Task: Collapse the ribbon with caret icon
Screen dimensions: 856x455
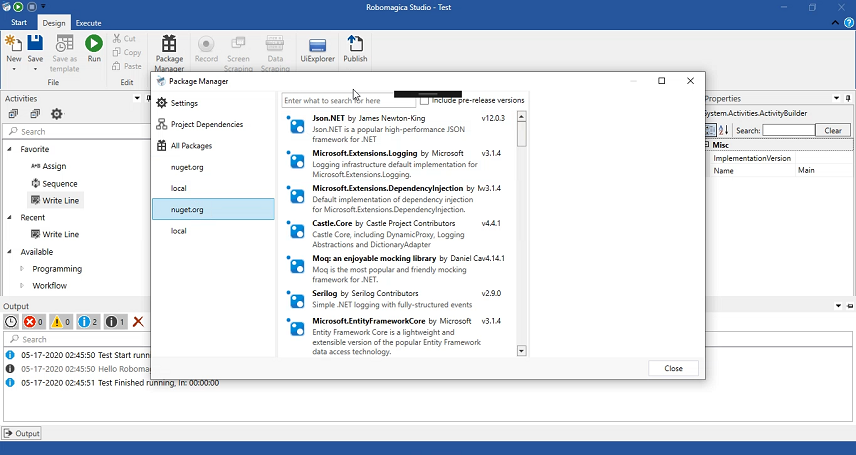Action: tap(835, 22)
